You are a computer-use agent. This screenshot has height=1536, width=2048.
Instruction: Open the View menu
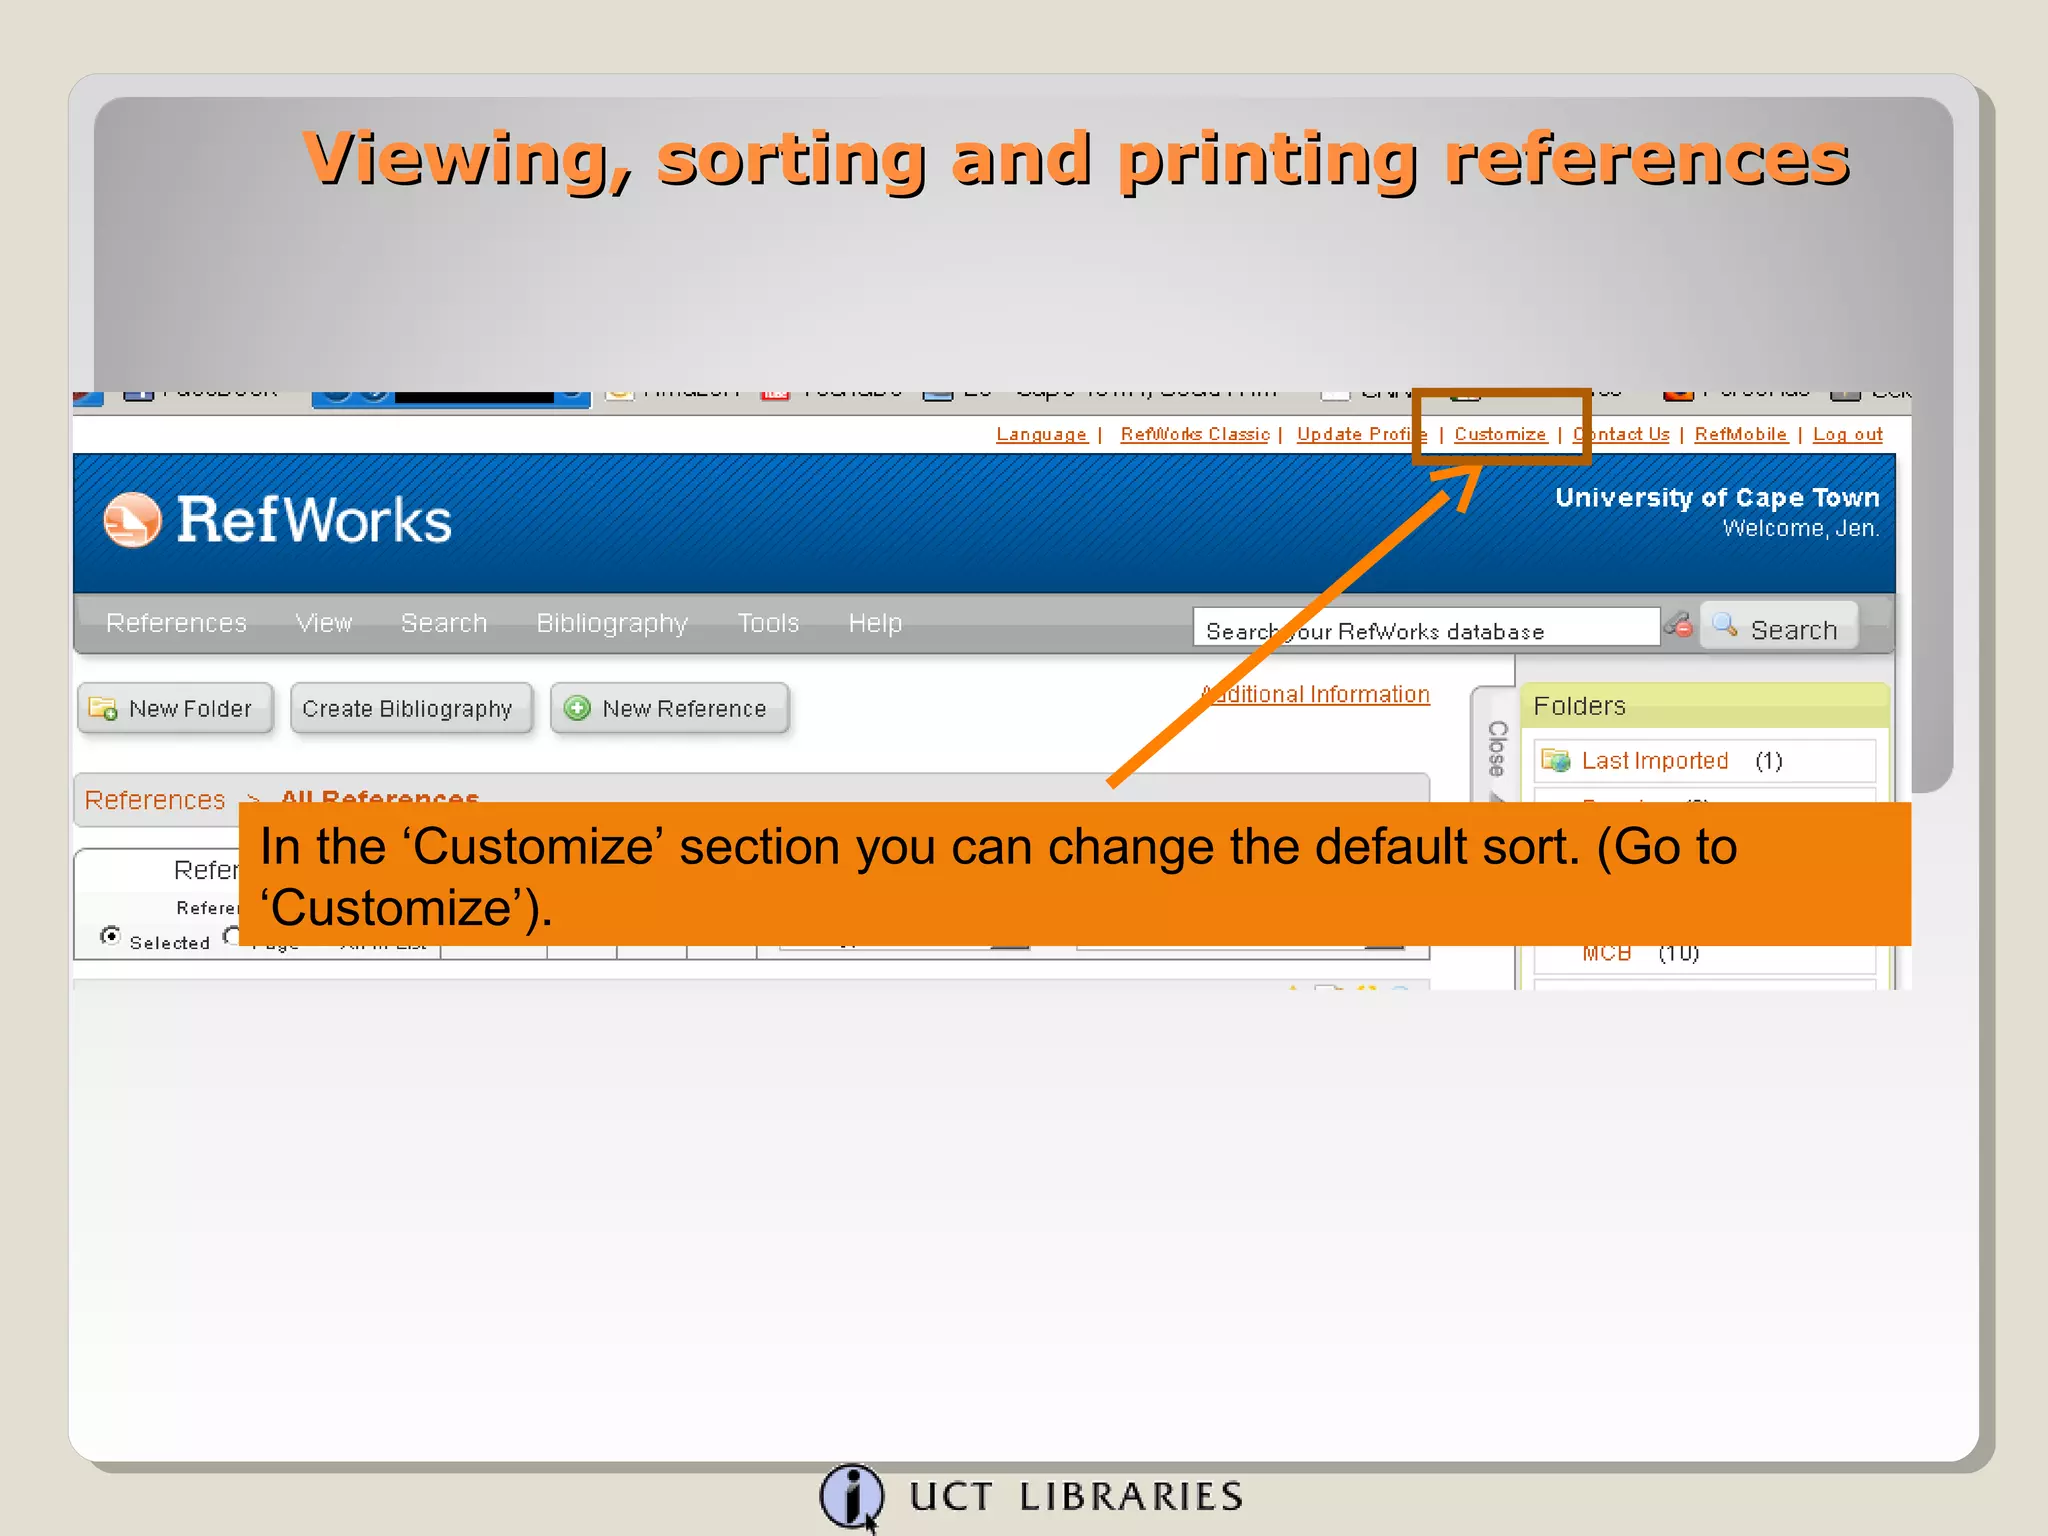[x=324, y=623]
